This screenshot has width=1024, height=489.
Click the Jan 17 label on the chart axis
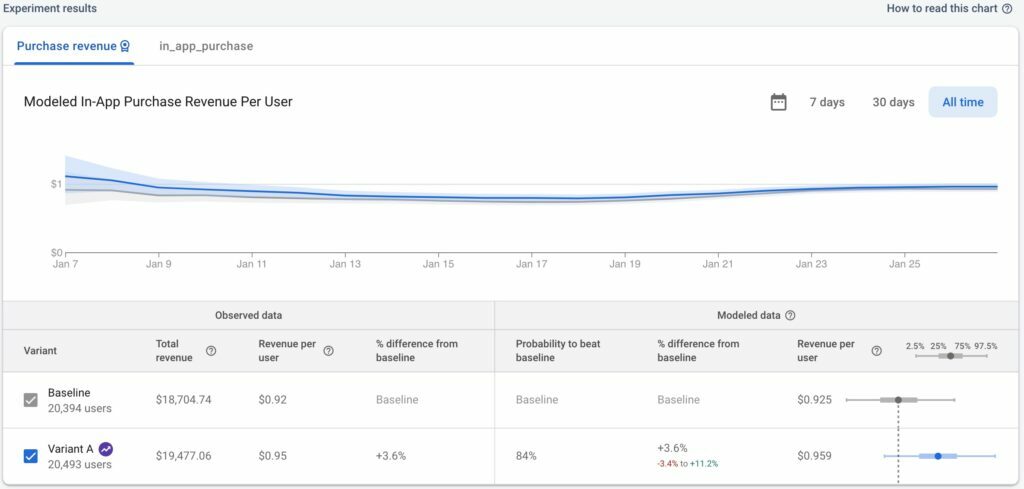531,264
